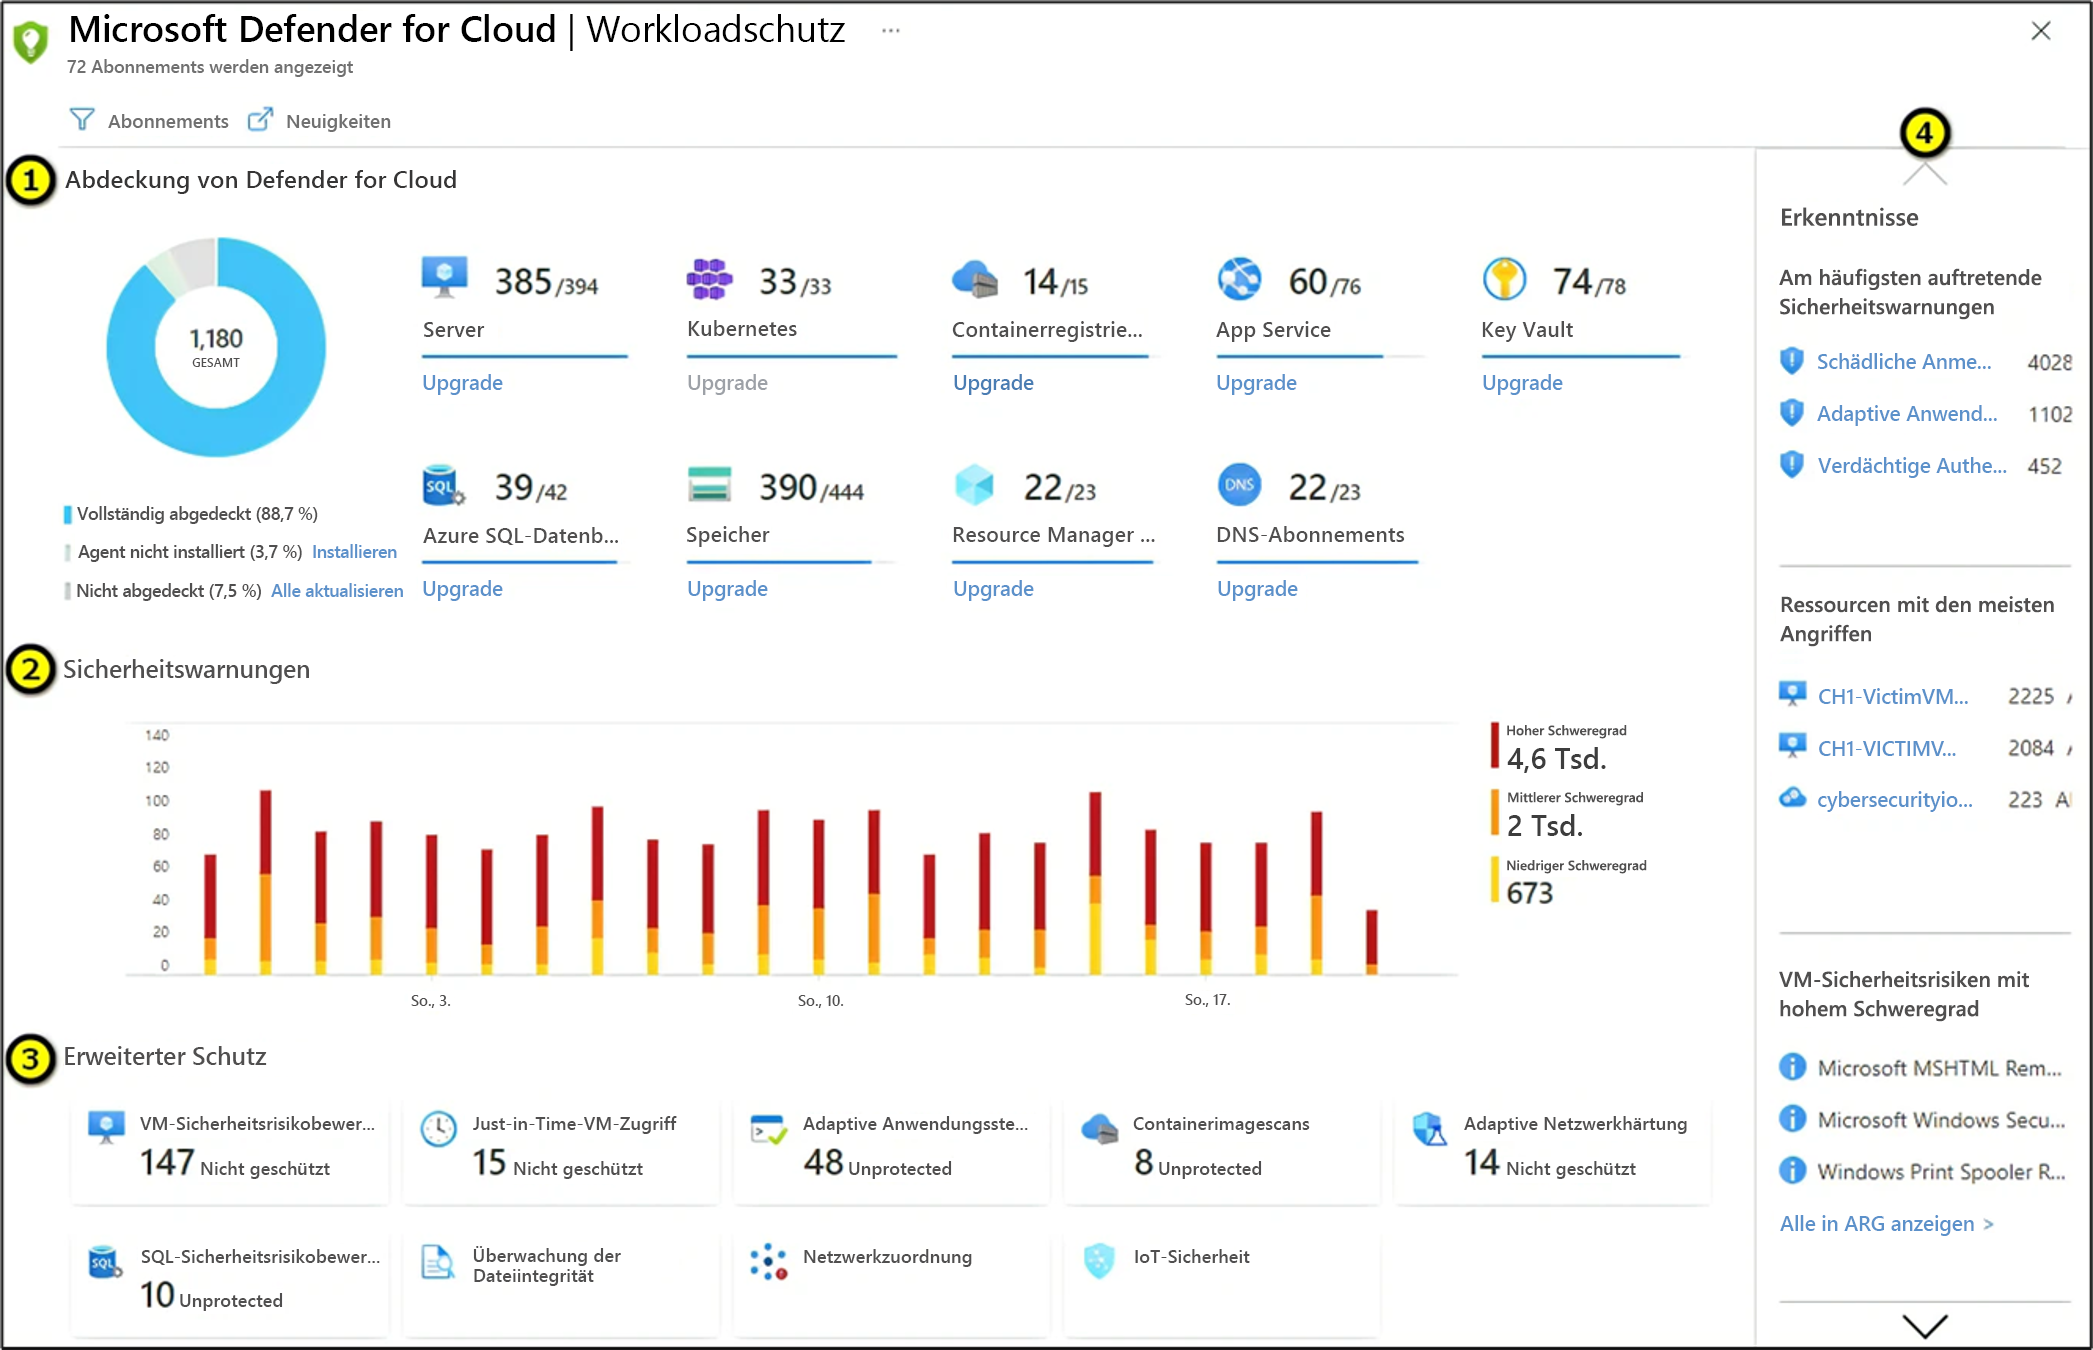Click the DNS-Abonnements icon

(1240, 485)
